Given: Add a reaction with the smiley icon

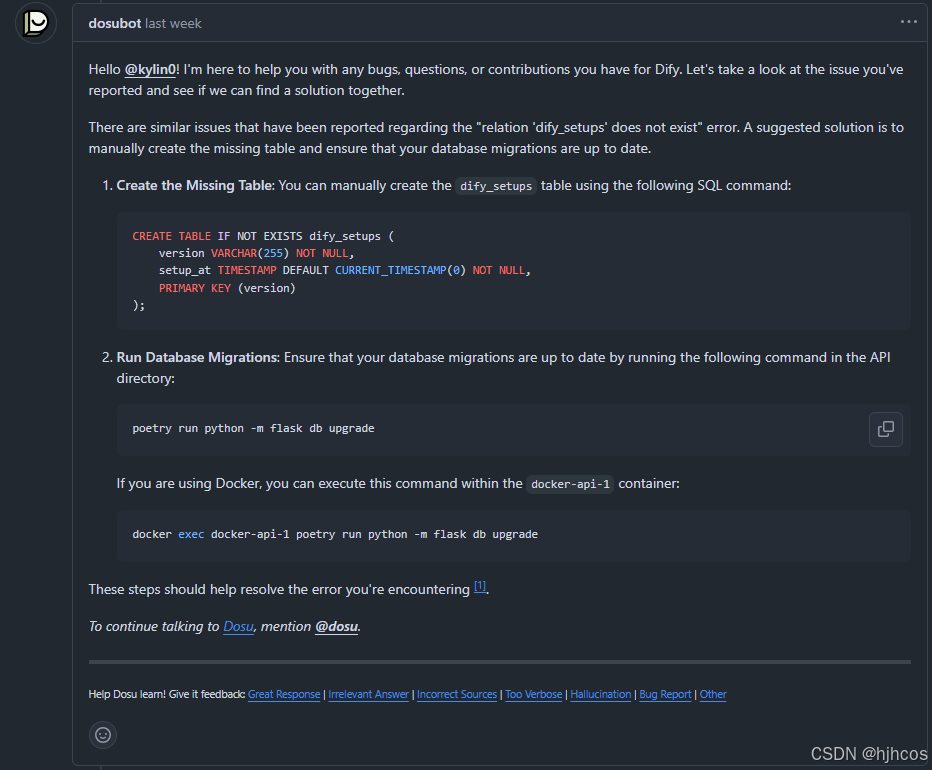Looking at the screenshot, I should click(x=103, y=735).
